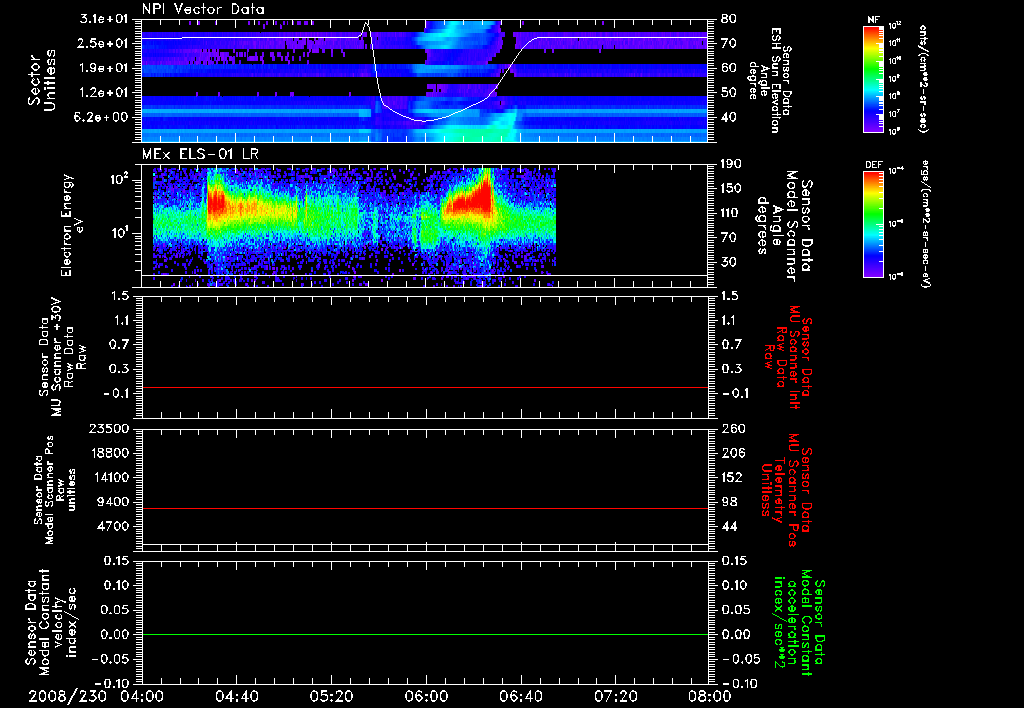Click the ergs/(cm**2-sr-sec-eV) units label
This screenshot has width=1024, height=708.
coord(925,224)
